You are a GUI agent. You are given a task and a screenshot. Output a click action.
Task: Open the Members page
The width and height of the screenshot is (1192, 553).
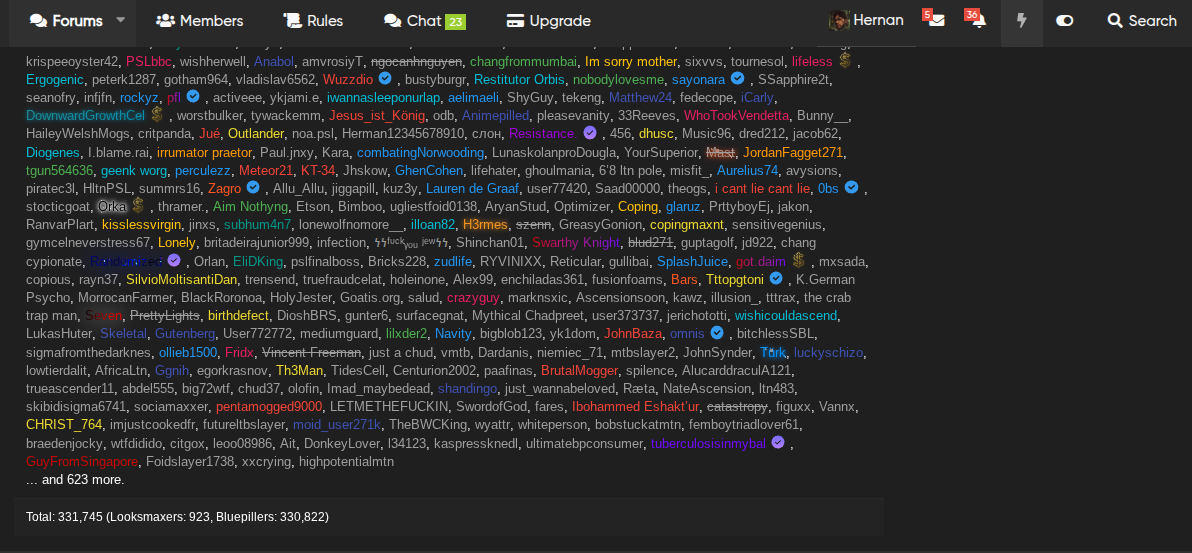(x=199, y=21)
